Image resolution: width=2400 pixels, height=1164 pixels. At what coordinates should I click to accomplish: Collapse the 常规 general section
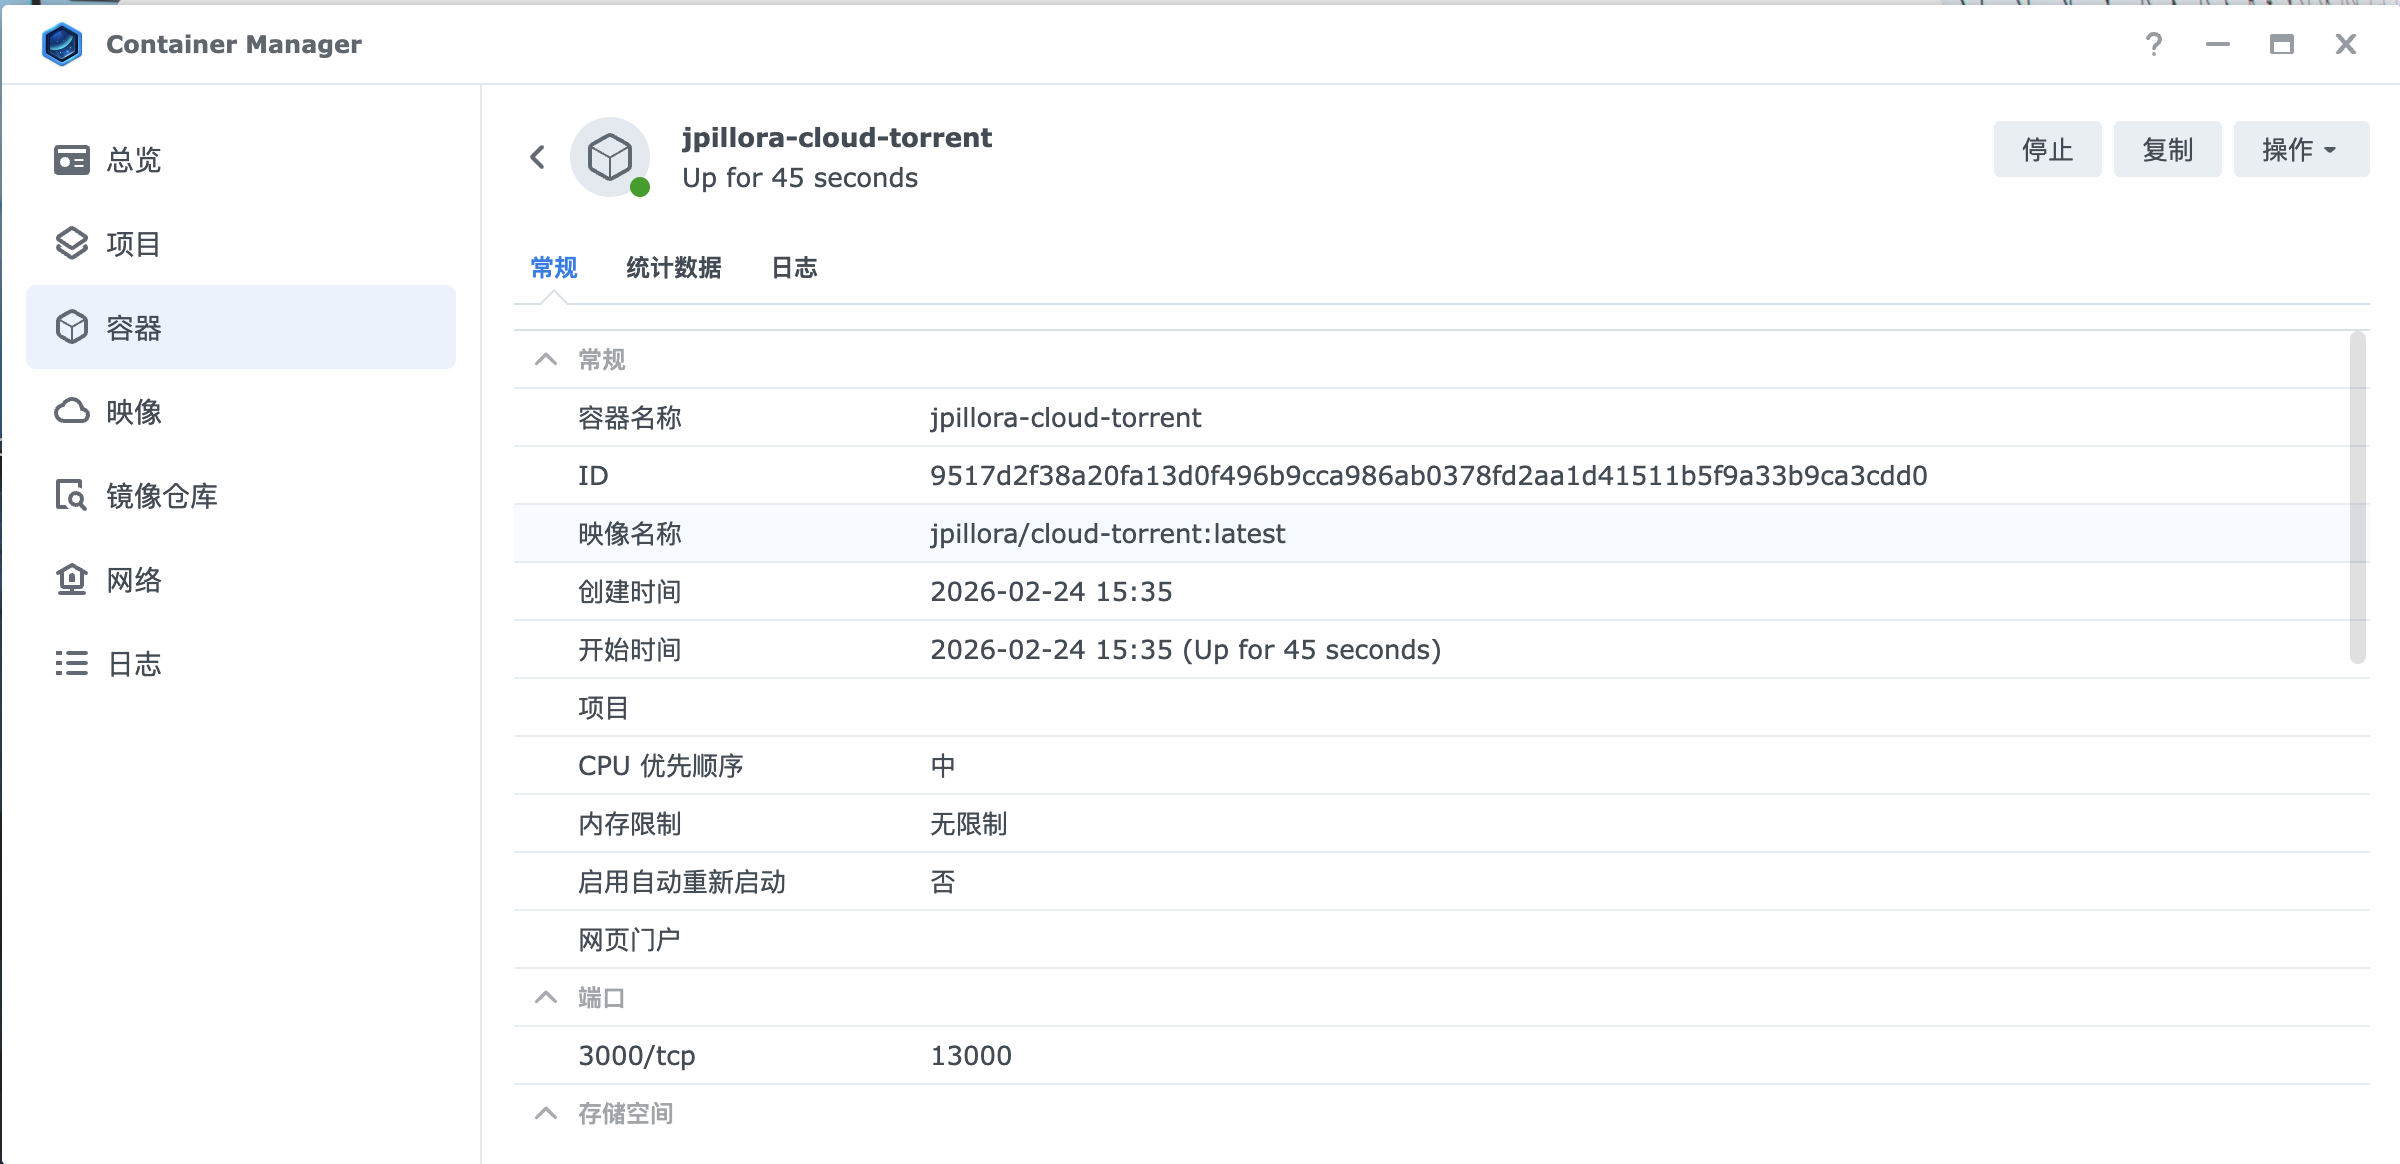click(x=546, y=360)
